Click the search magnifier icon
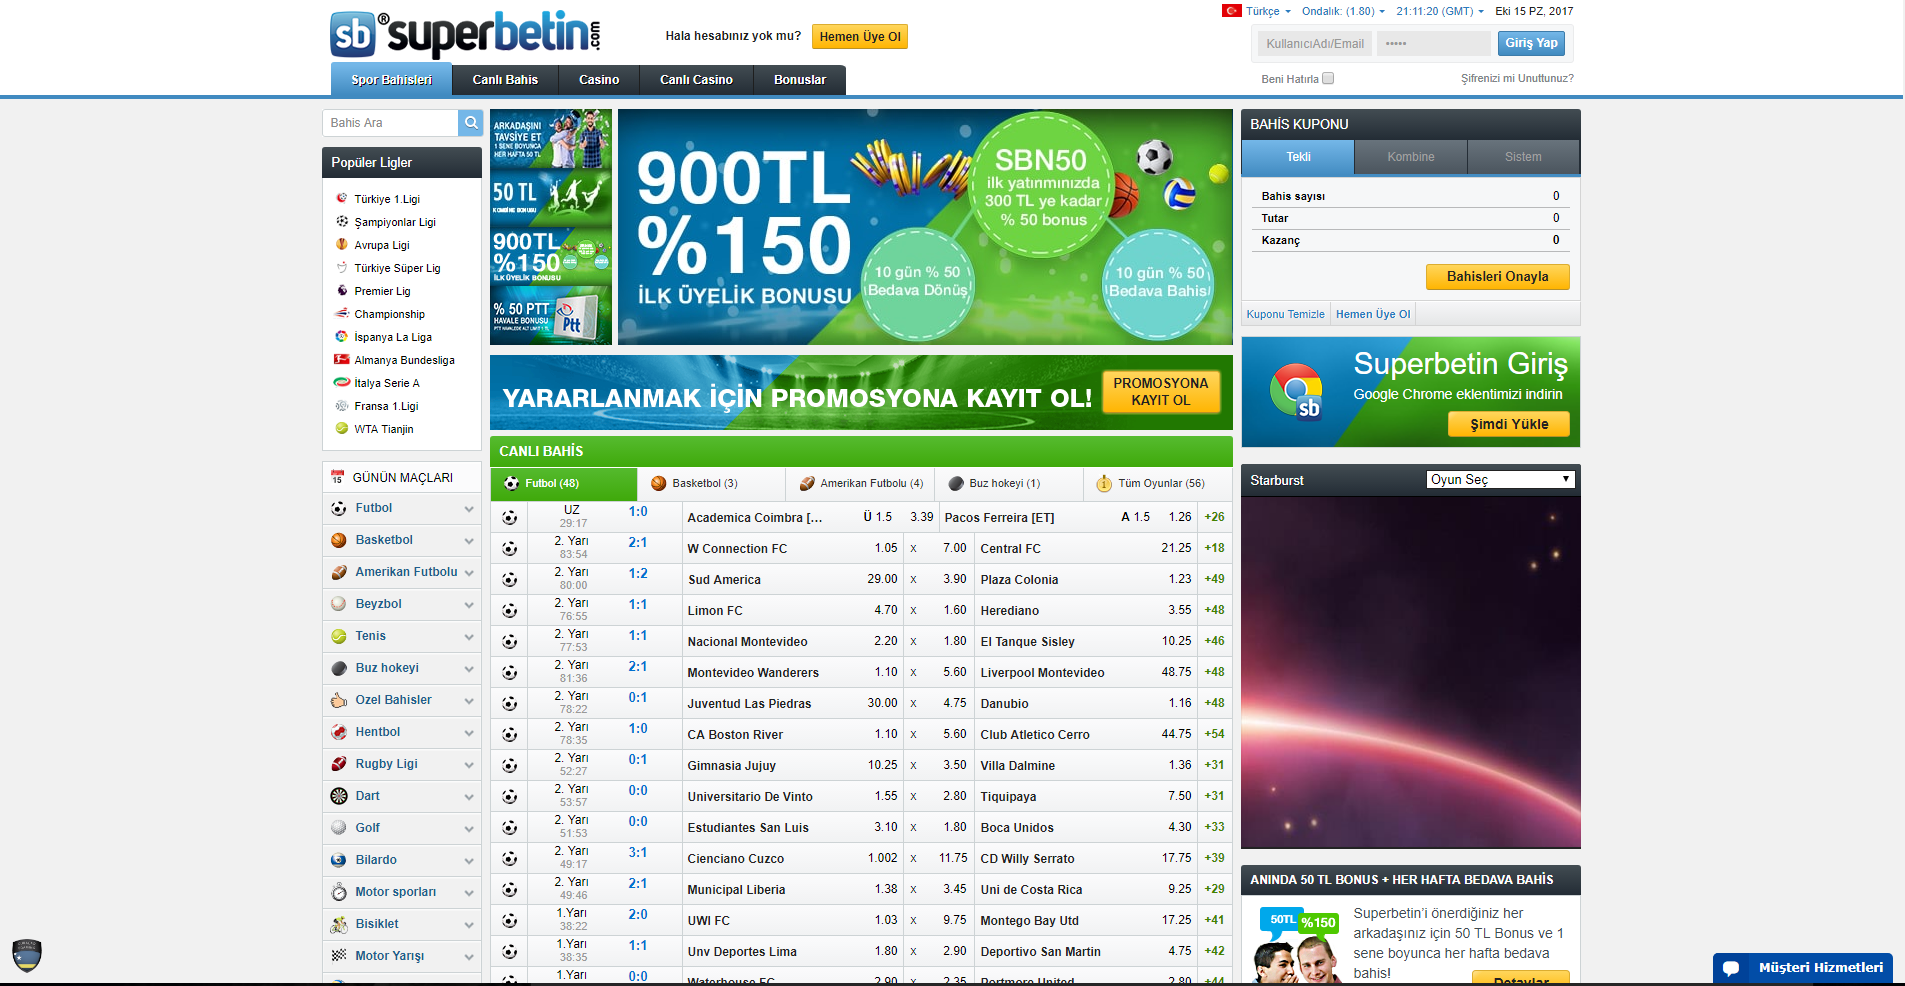1905x986 pixels. 470,123
